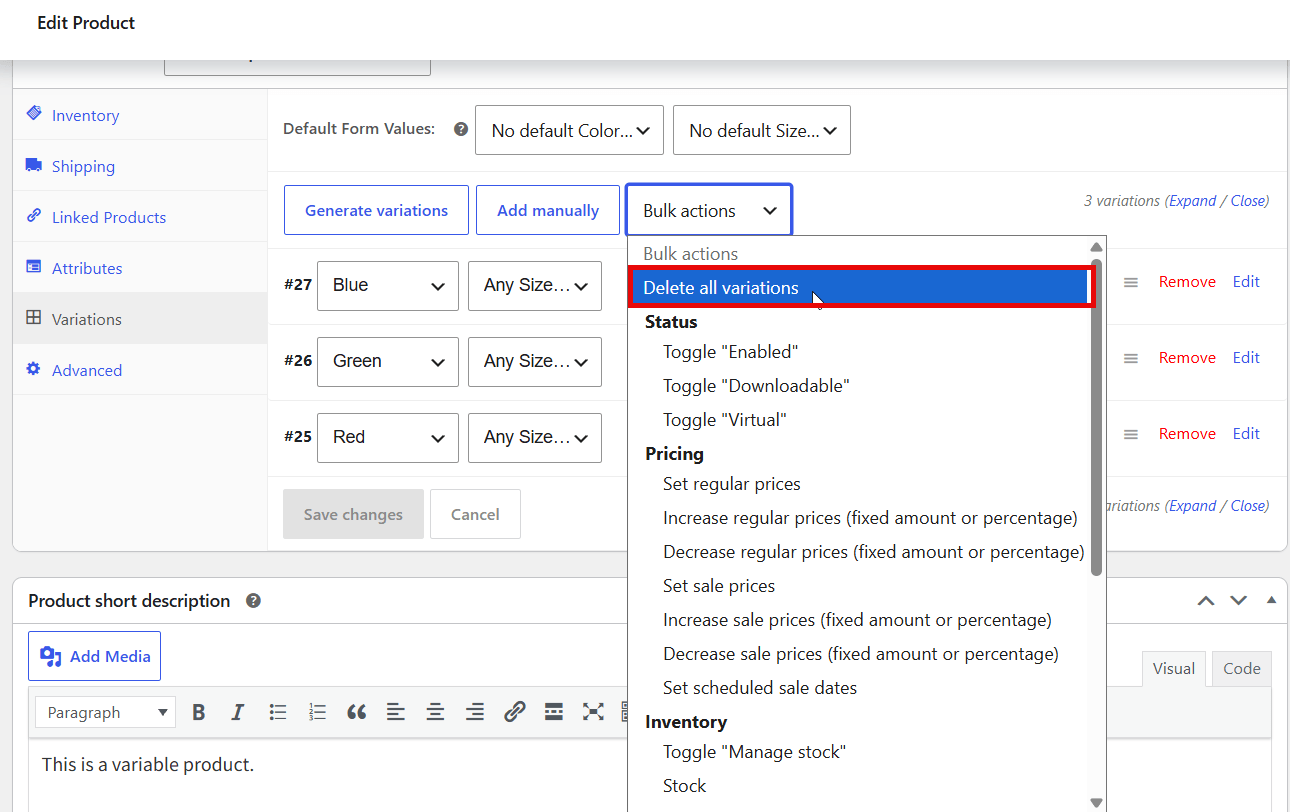Viewport: 1290px width, 812px height.
Task: Switch to the Visual editor tab
Action: pos(1173,669)
